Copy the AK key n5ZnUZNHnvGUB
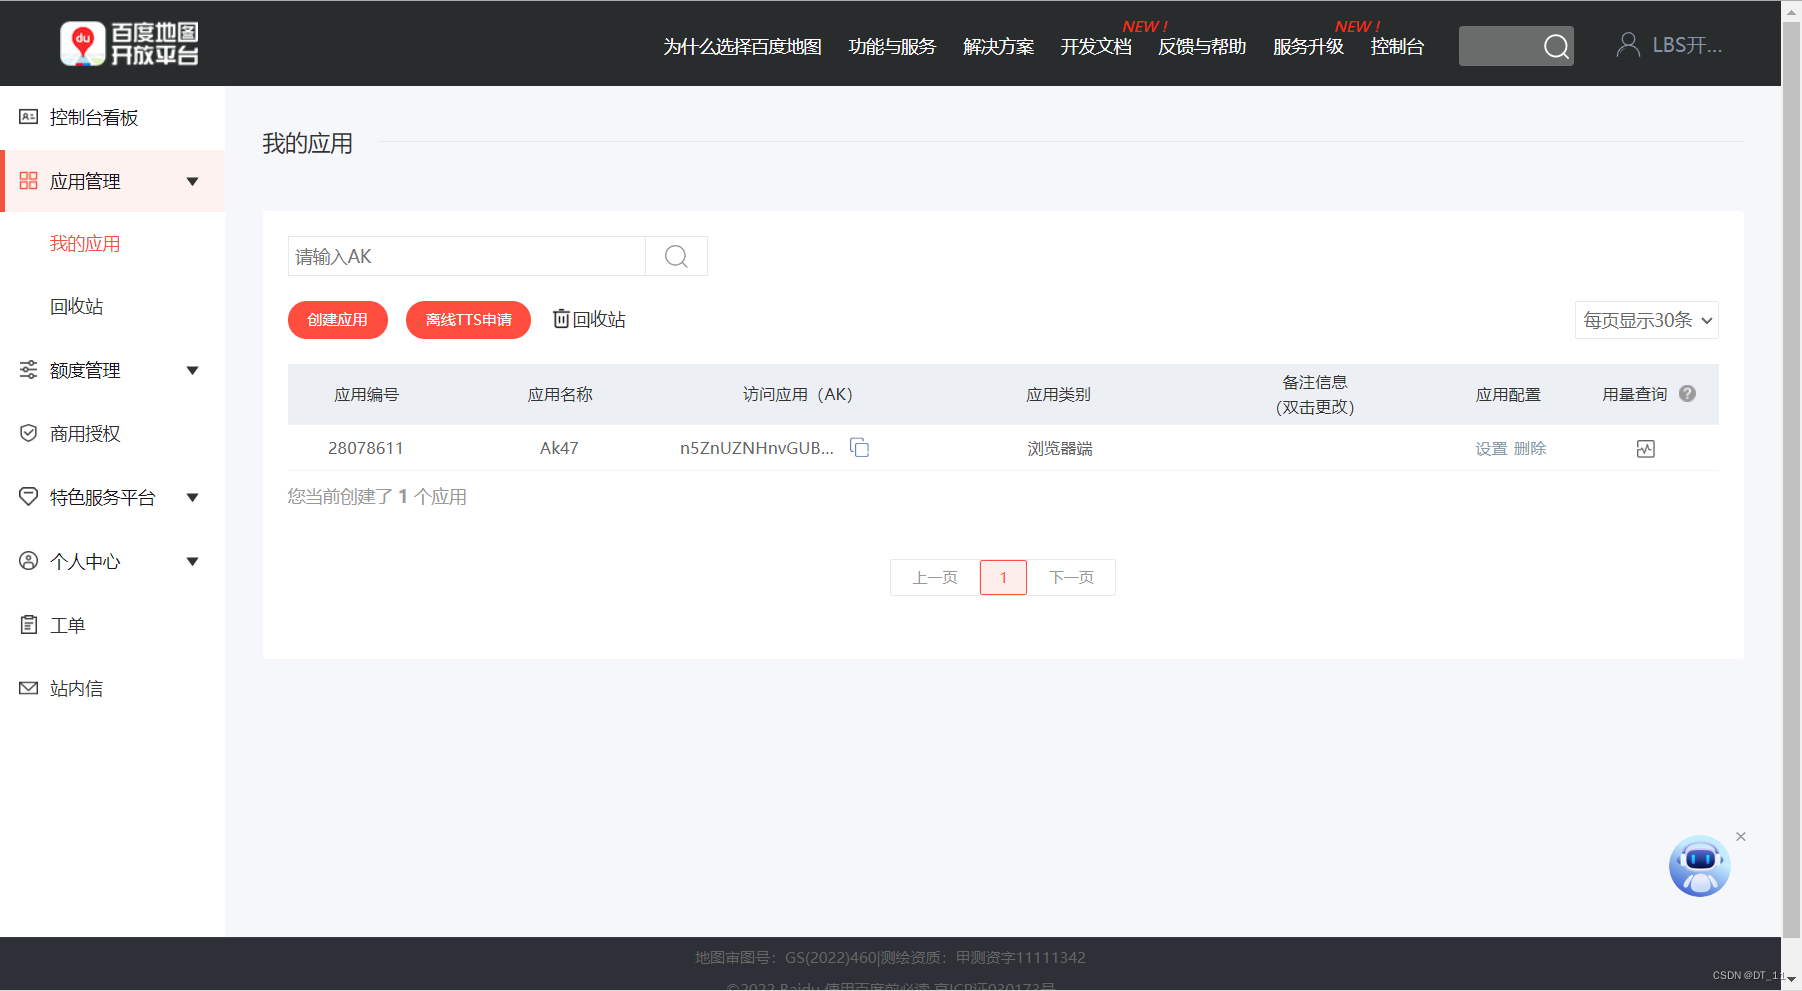The width and height of the screenshot is (1802, 991). [859, 447]
